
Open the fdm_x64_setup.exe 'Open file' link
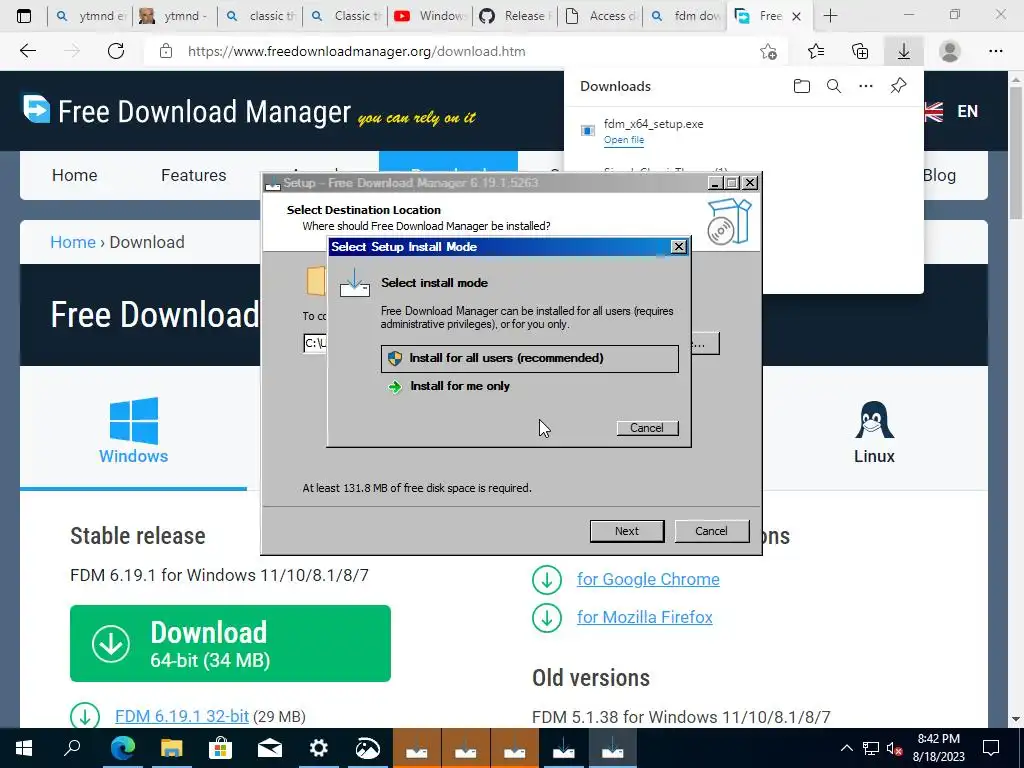click(624, 140)
